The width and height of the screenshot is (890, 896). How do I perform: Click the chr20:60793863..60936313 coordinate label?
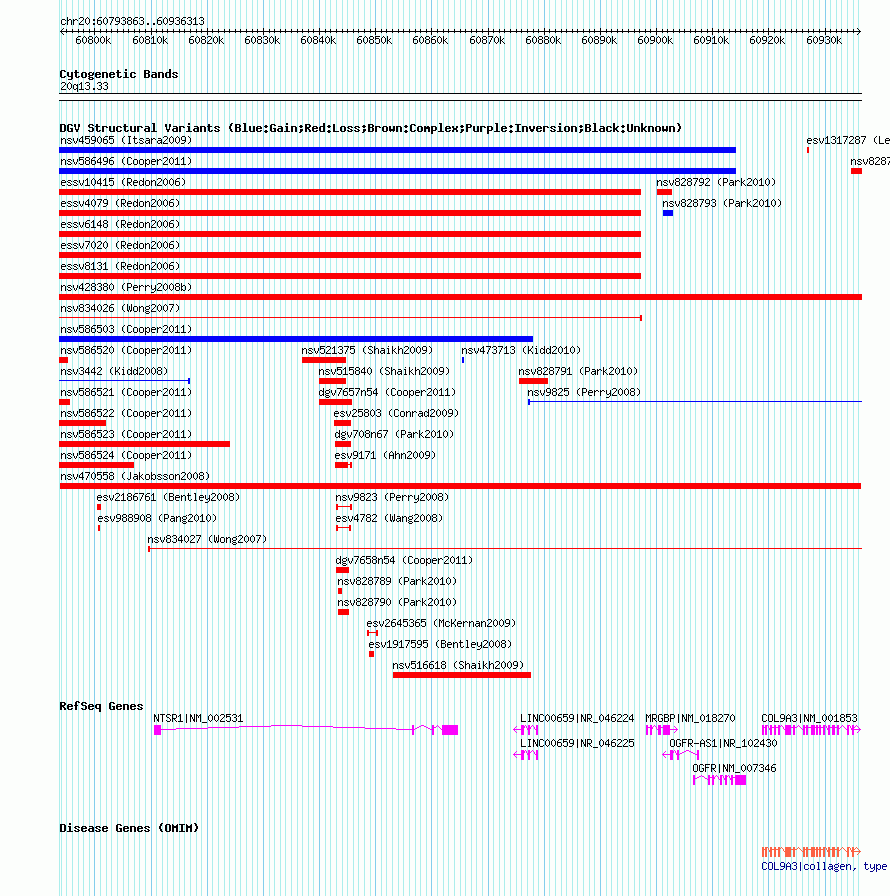tap(133, 22)
